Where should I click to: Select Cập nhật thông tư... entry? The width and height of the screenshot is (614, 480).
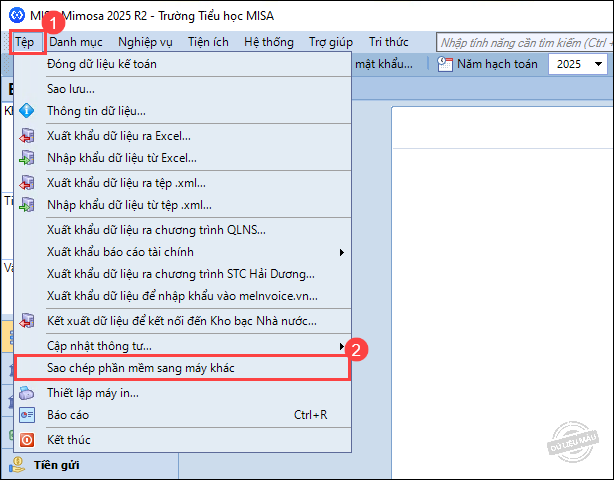(x=182, y=346)
